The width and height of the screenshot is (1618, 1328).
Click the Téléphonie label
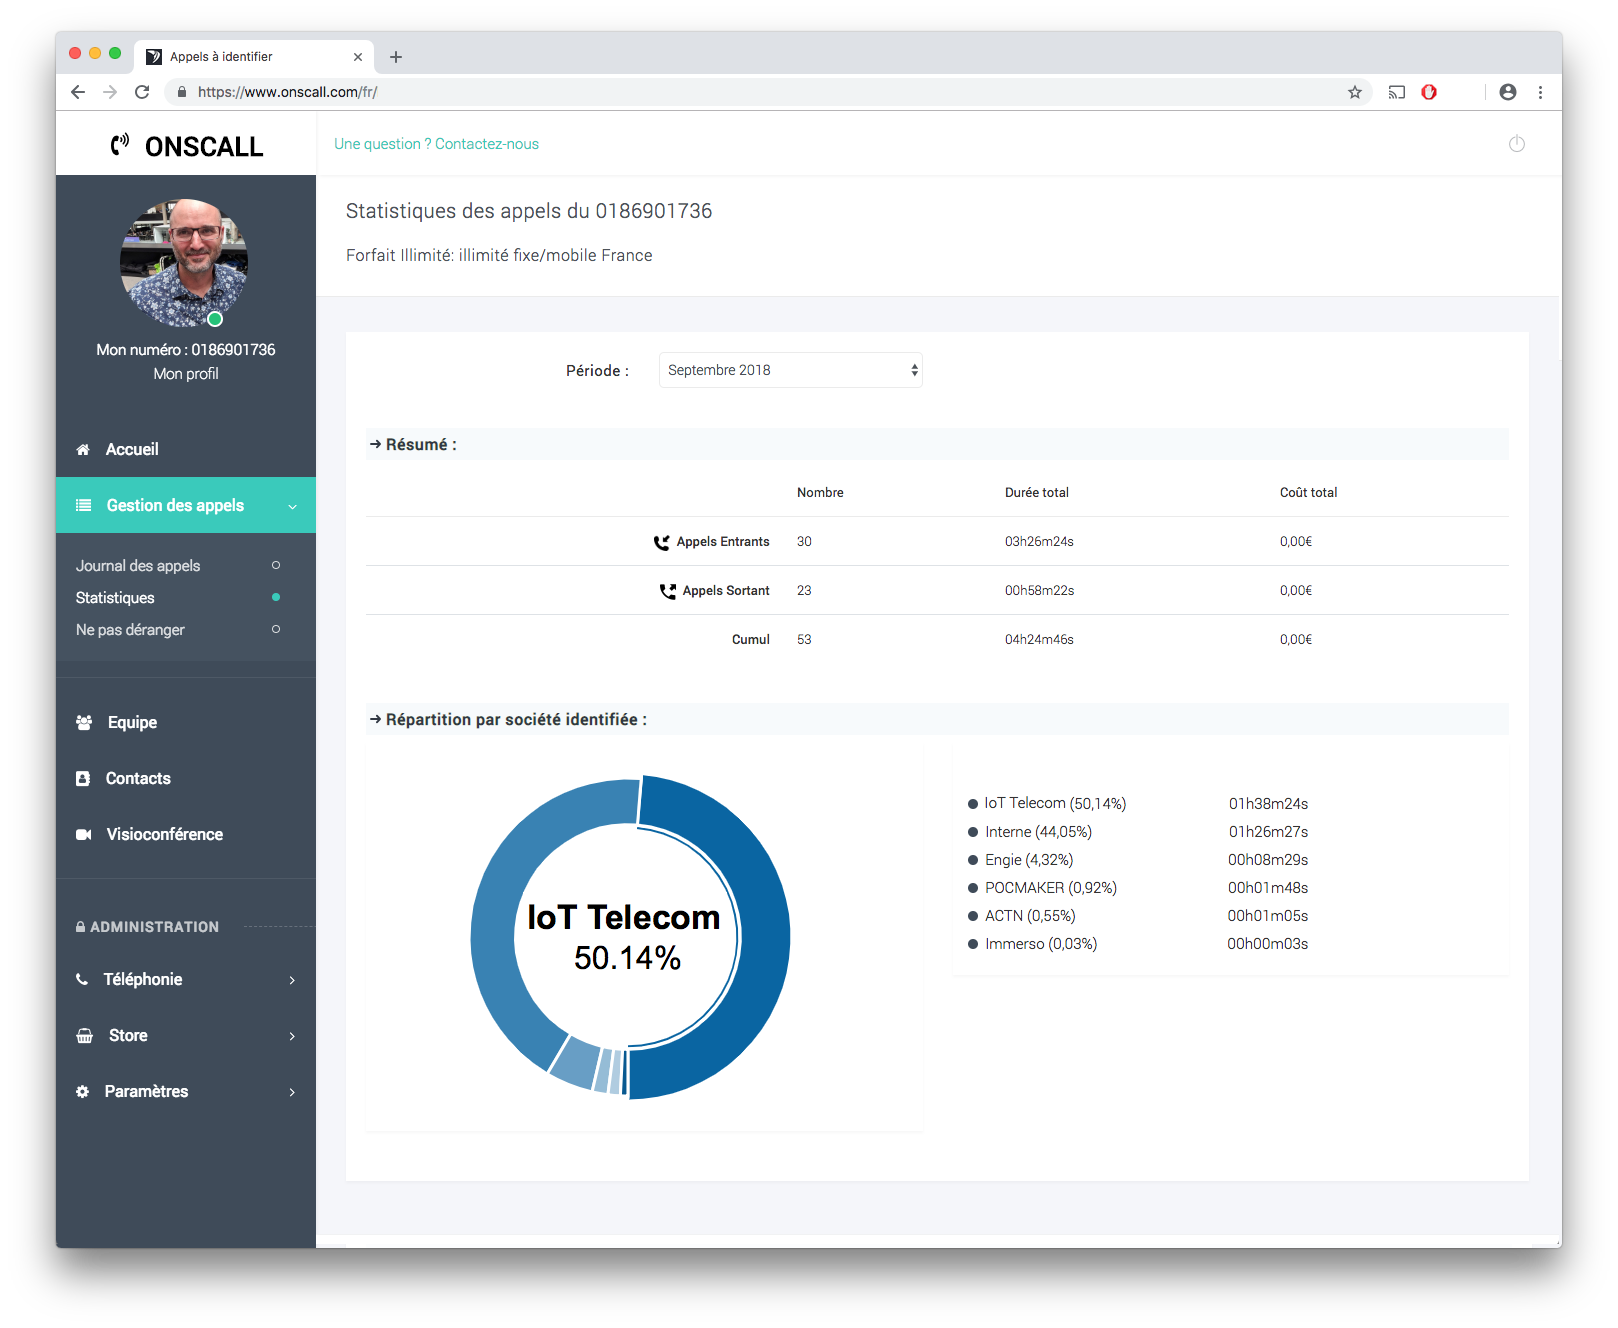point(143,979)
